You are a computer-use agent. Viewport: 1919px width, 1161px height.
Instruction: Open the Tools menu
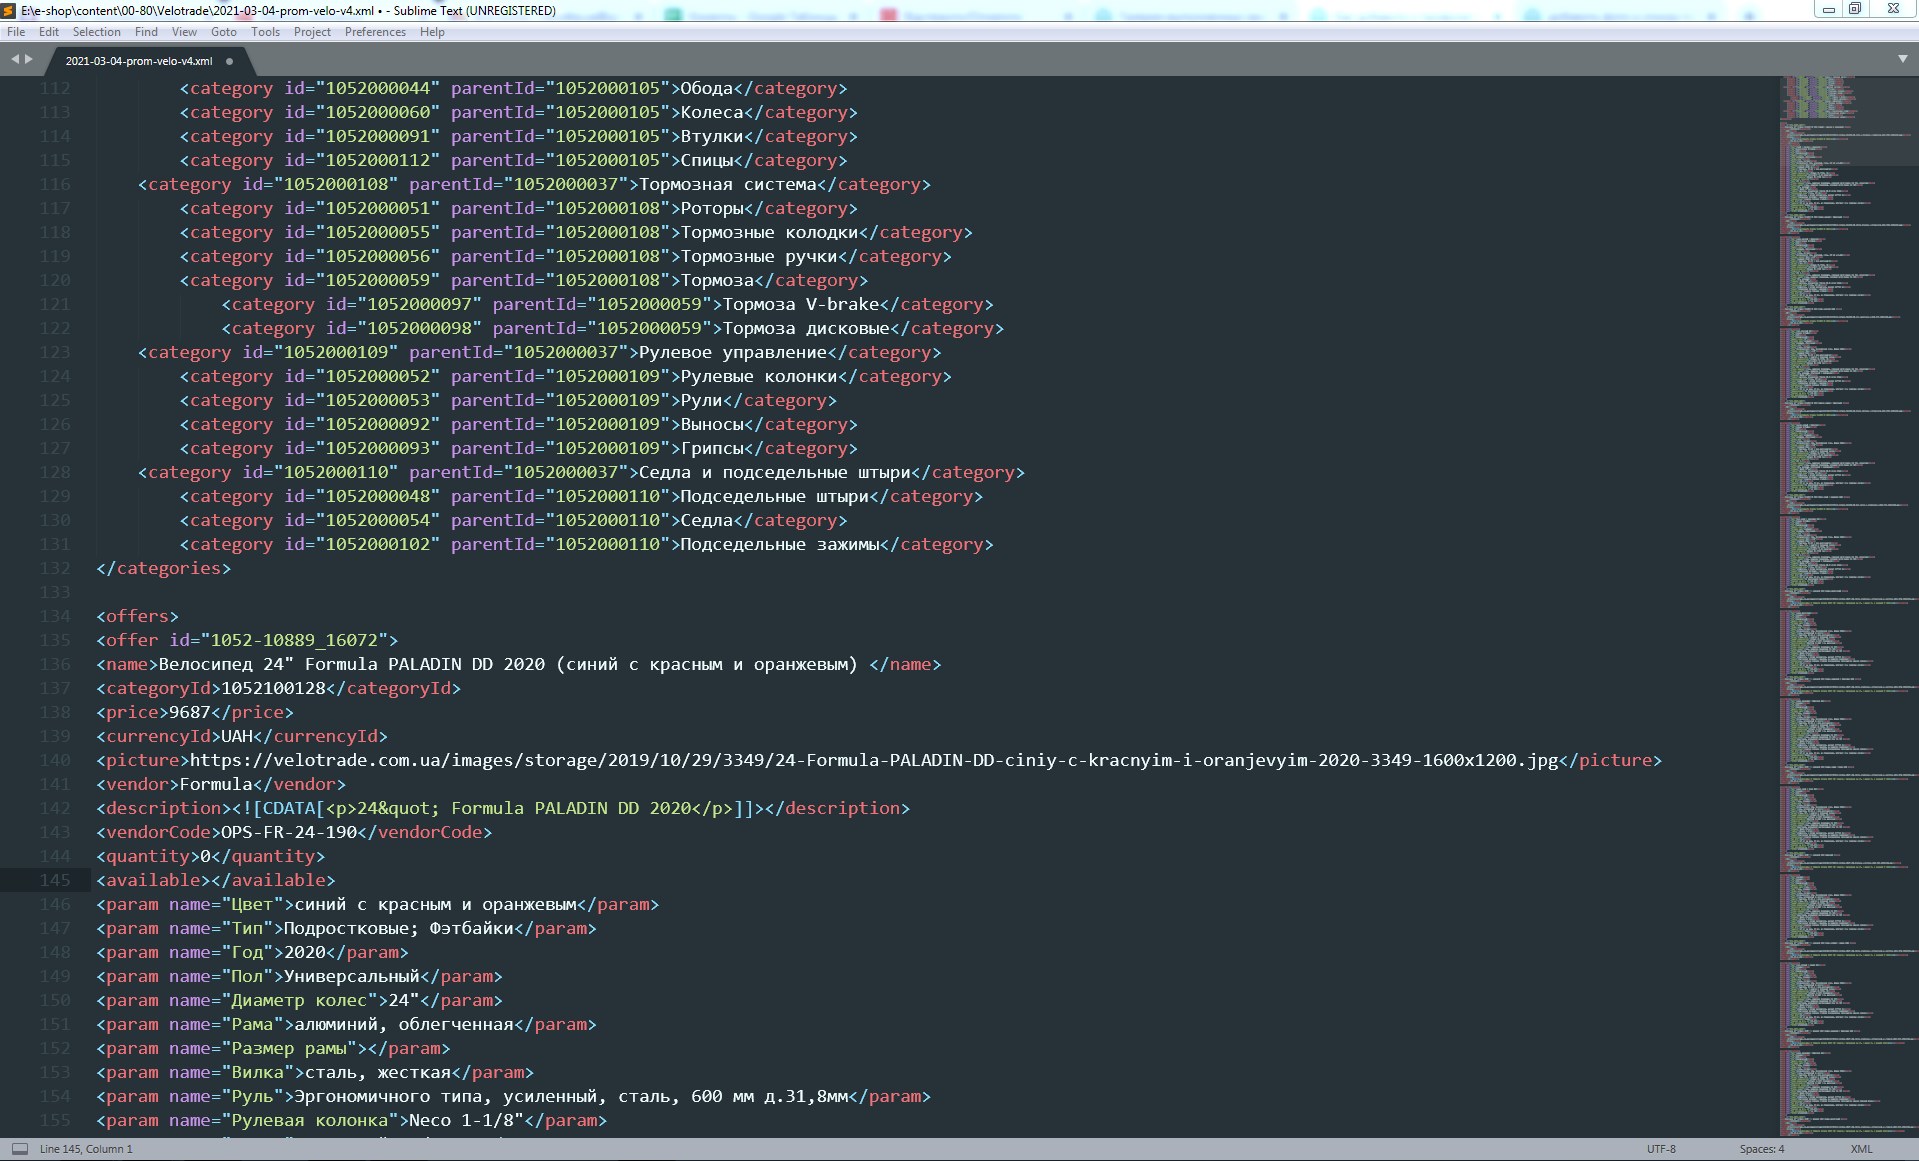265,32
